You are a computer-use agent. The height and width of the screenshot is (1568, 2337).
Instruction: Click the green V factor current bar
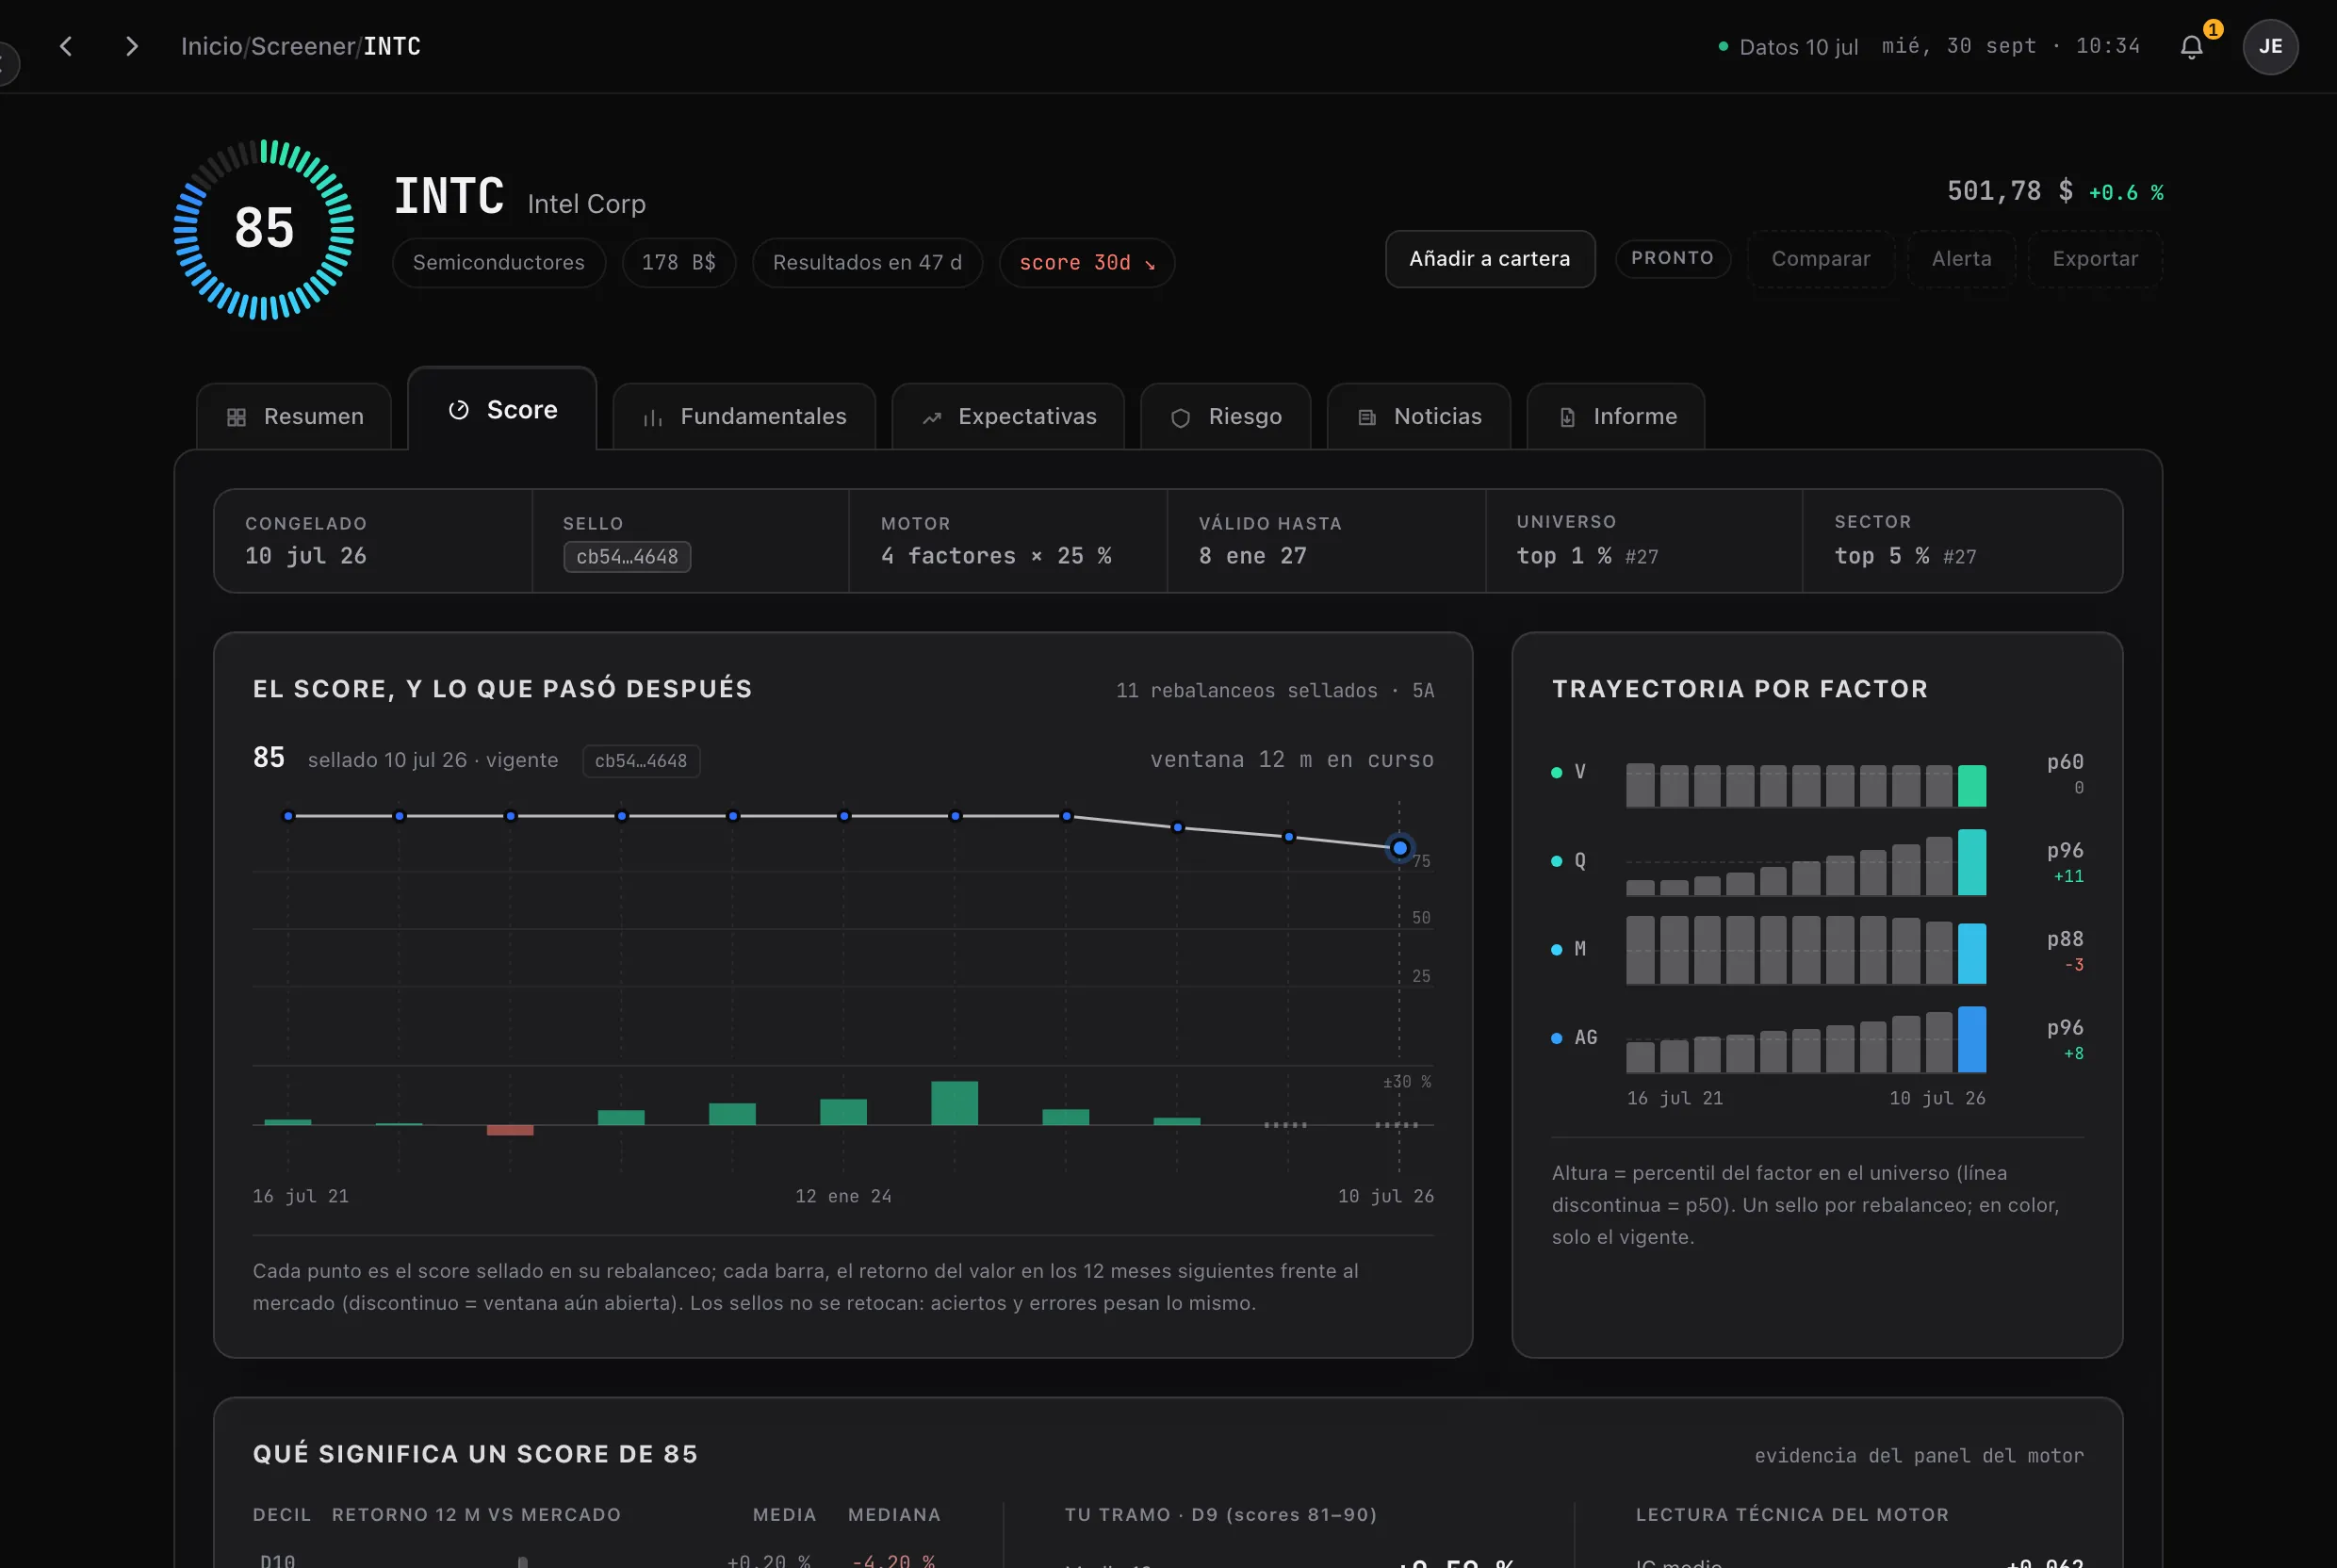click(x=1972, y=786)
